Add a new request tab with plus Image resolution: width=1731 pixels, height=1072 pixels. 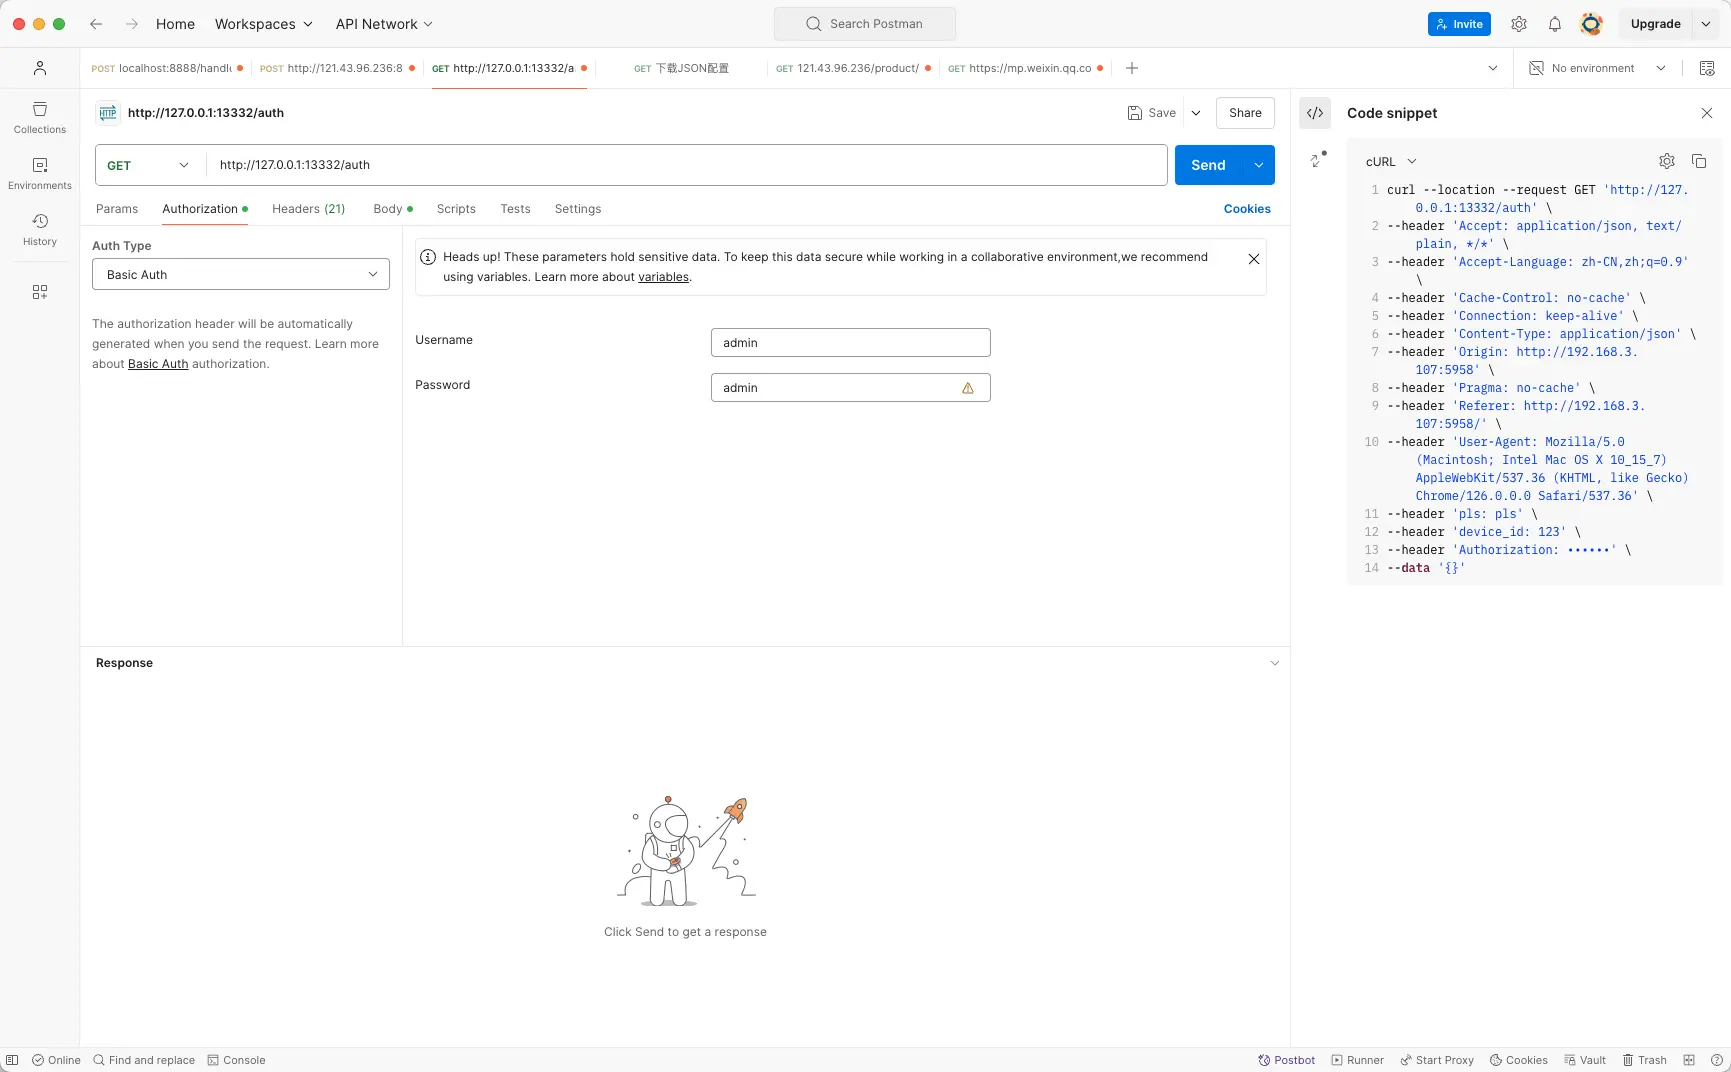point(1132,68)
